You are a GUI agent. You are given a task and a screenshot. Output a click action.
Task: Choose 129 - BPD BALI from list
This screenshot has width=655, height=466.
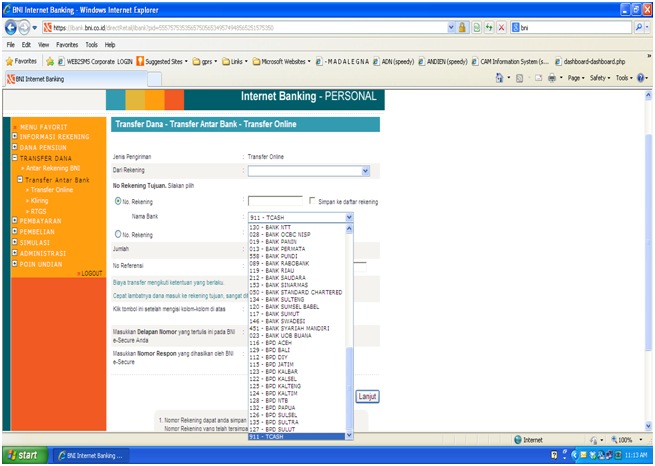point(297,350)
